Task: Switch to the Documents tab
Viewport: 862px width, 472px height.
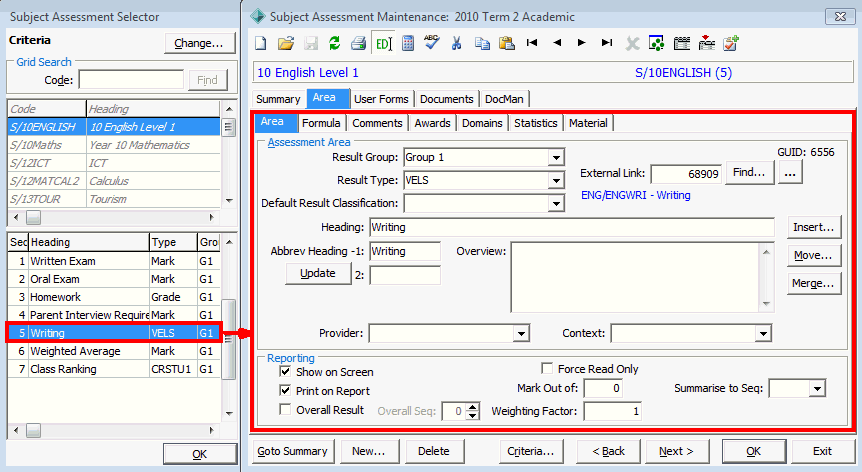Action: coord(447,99)
